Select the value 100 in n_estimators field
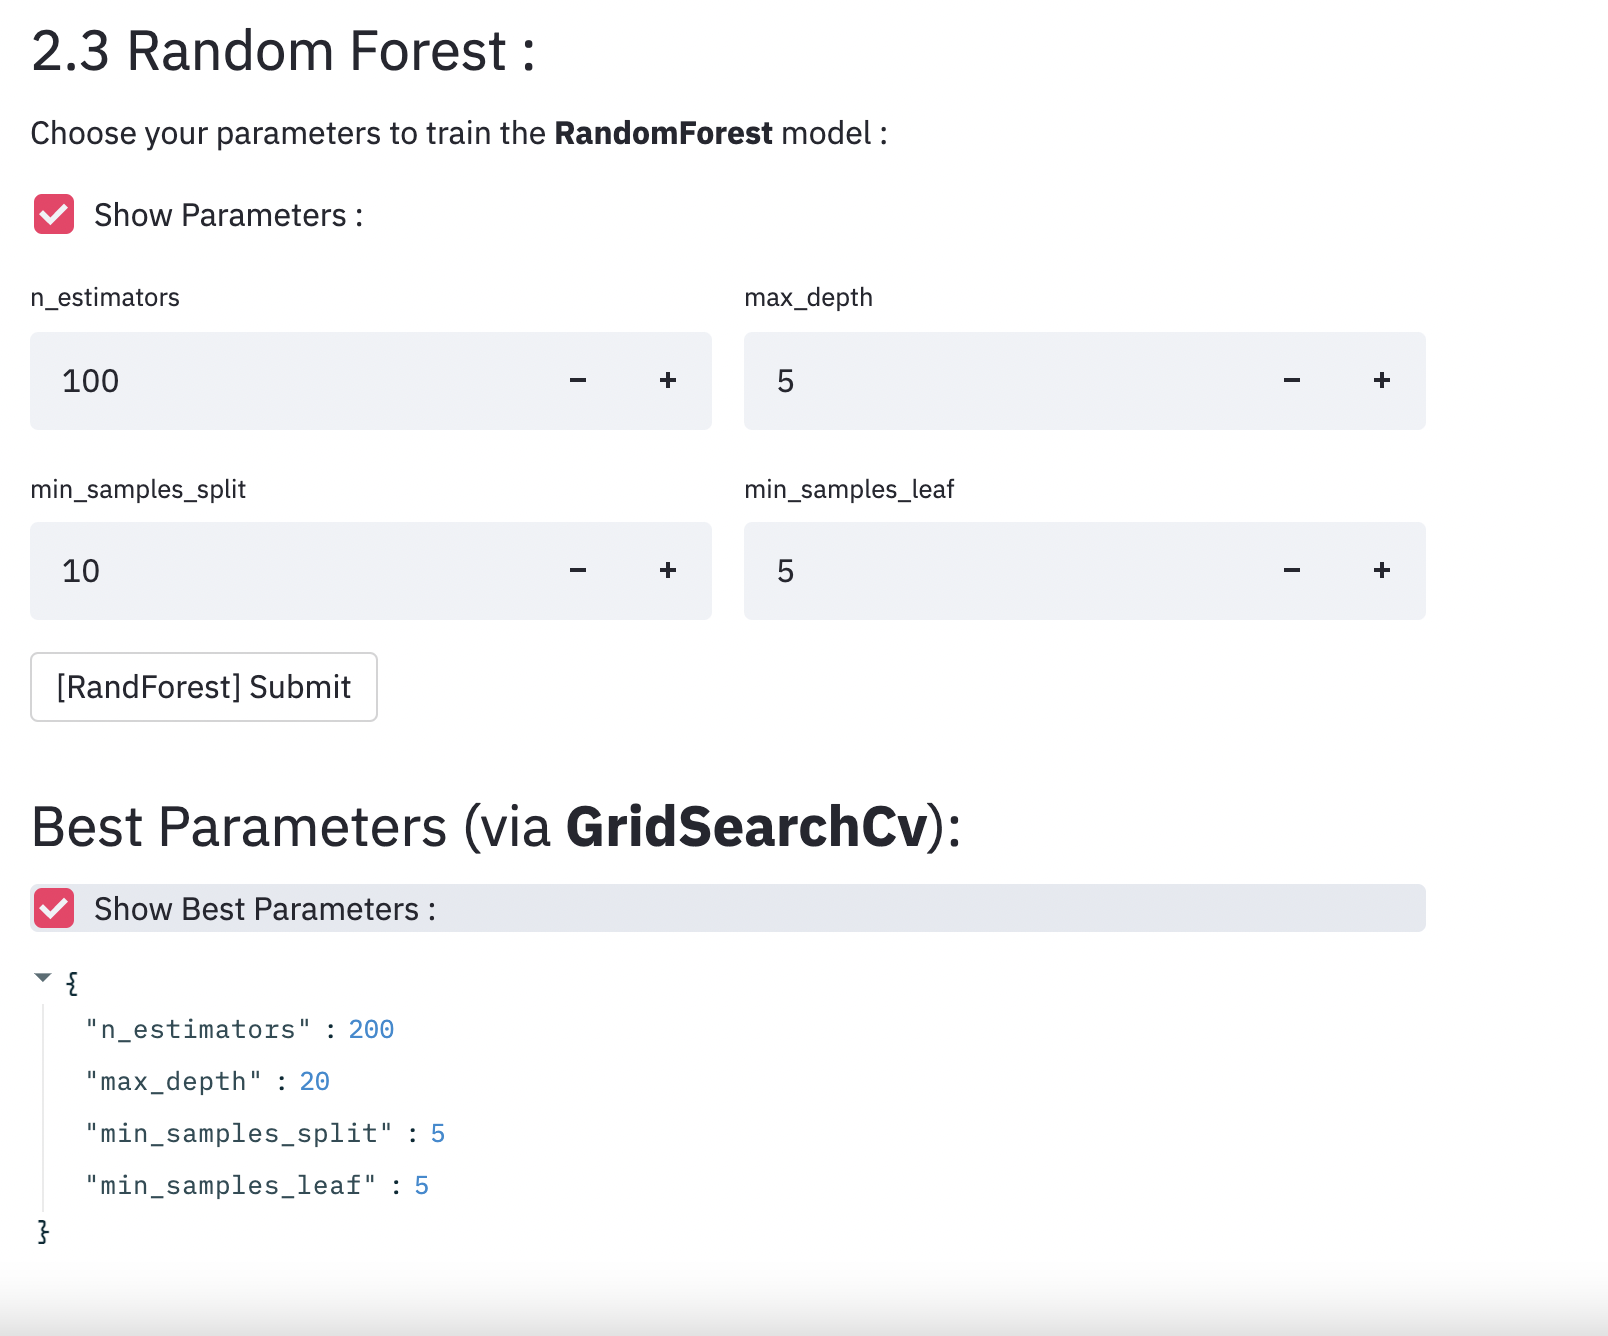The height and width of the screenshot is (1336, 1608). coord(90,381)
